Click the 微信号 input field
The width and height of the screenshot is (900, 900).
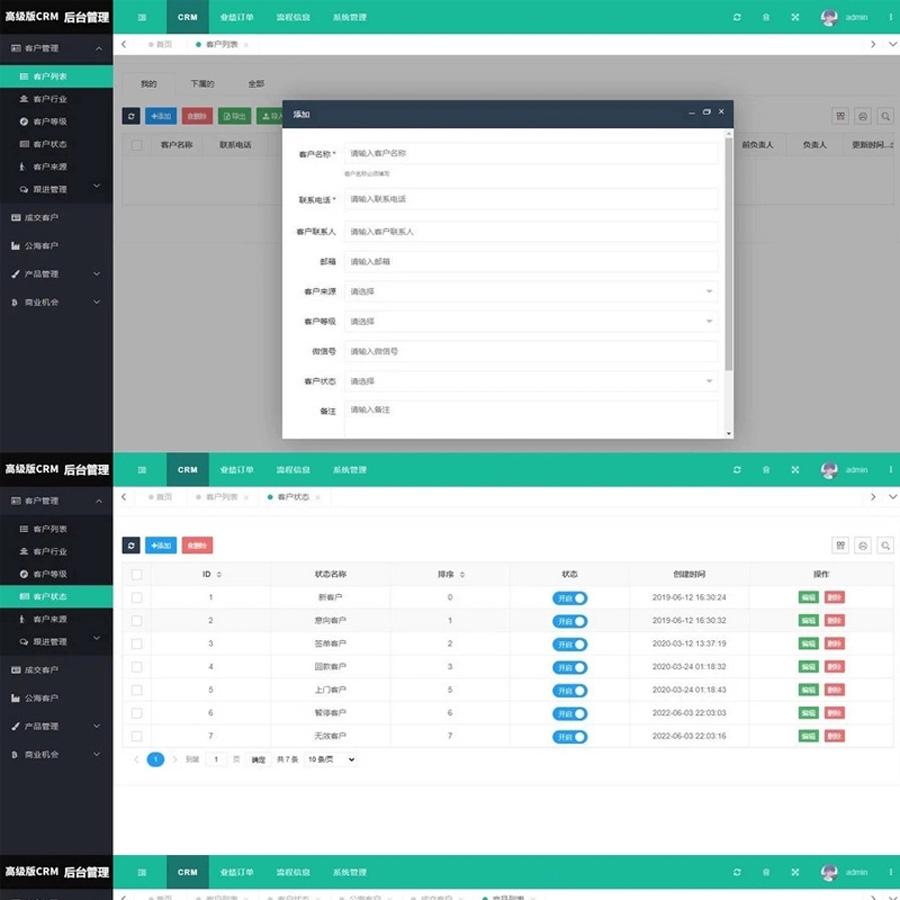pos(530,352)
